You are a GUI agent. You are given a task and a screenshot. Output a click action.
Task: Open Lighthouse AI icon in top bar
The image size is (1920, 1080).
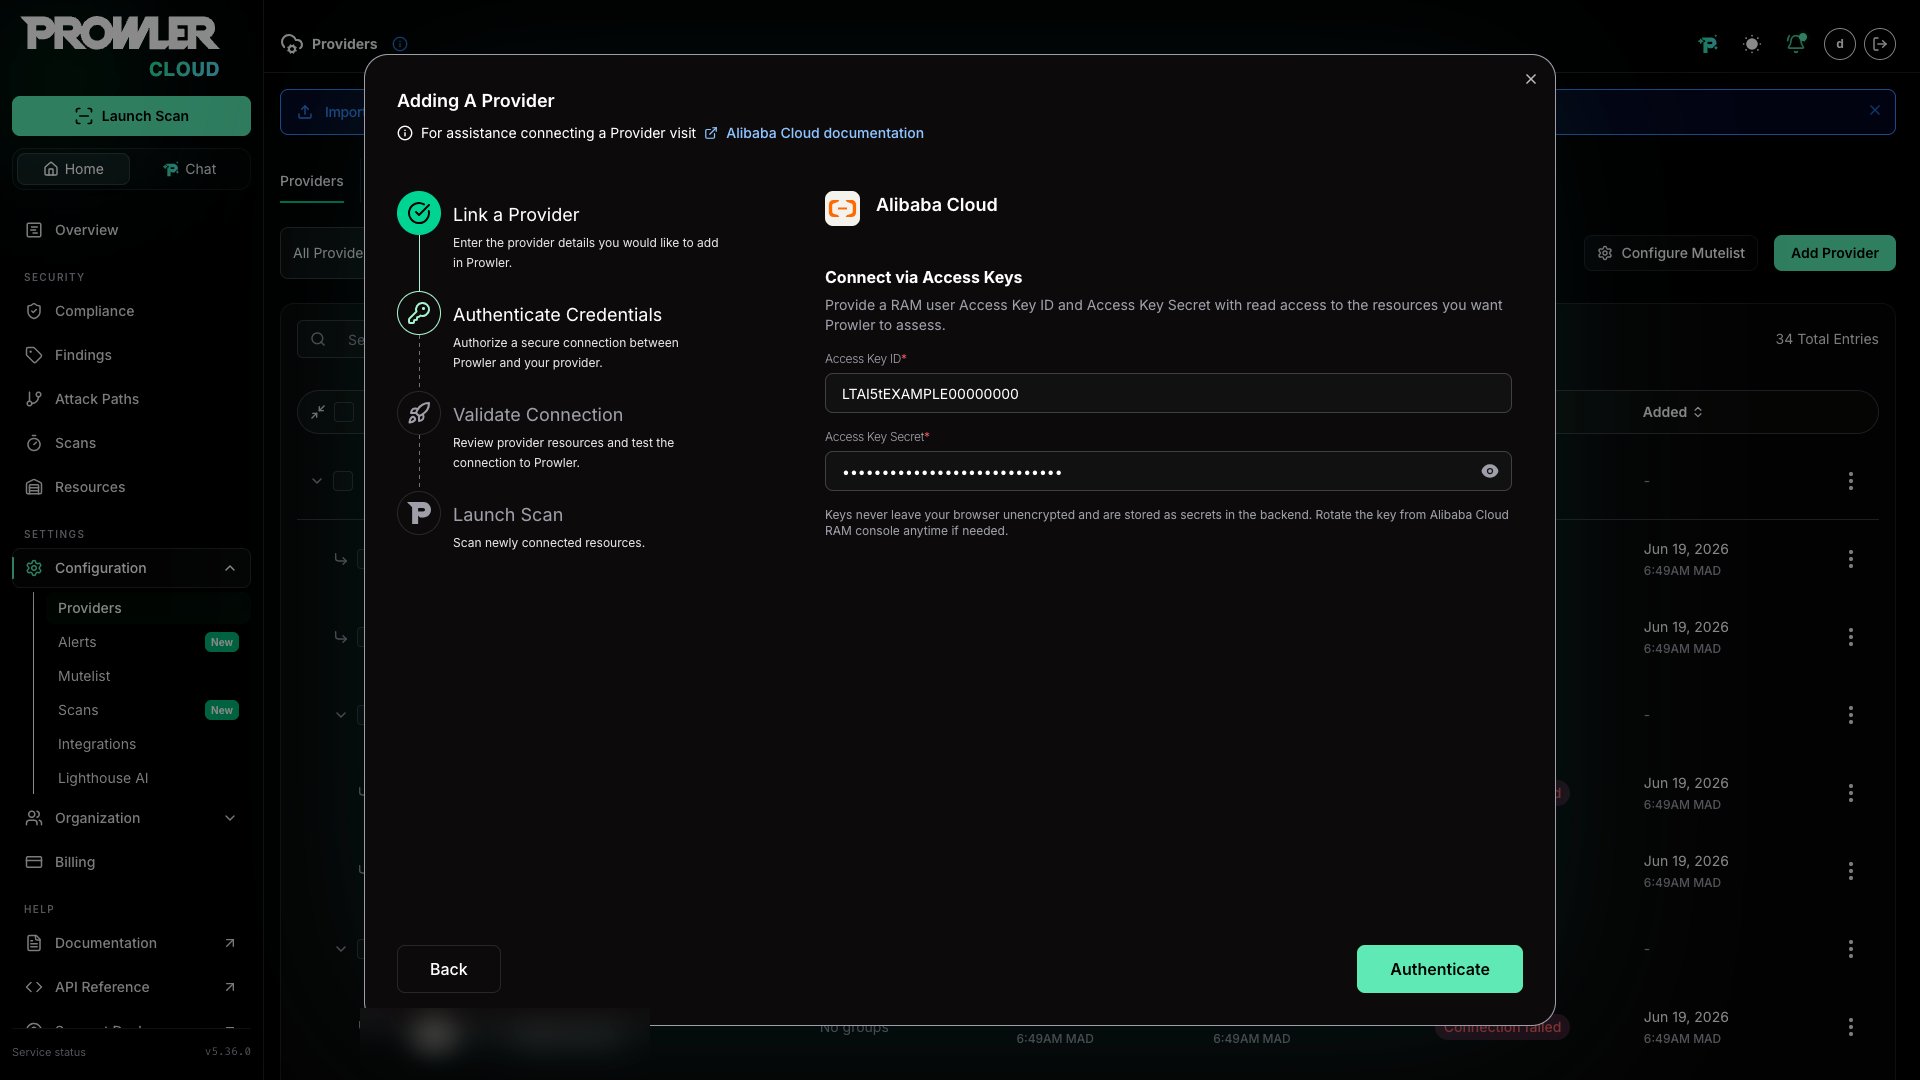(1708, 44)
